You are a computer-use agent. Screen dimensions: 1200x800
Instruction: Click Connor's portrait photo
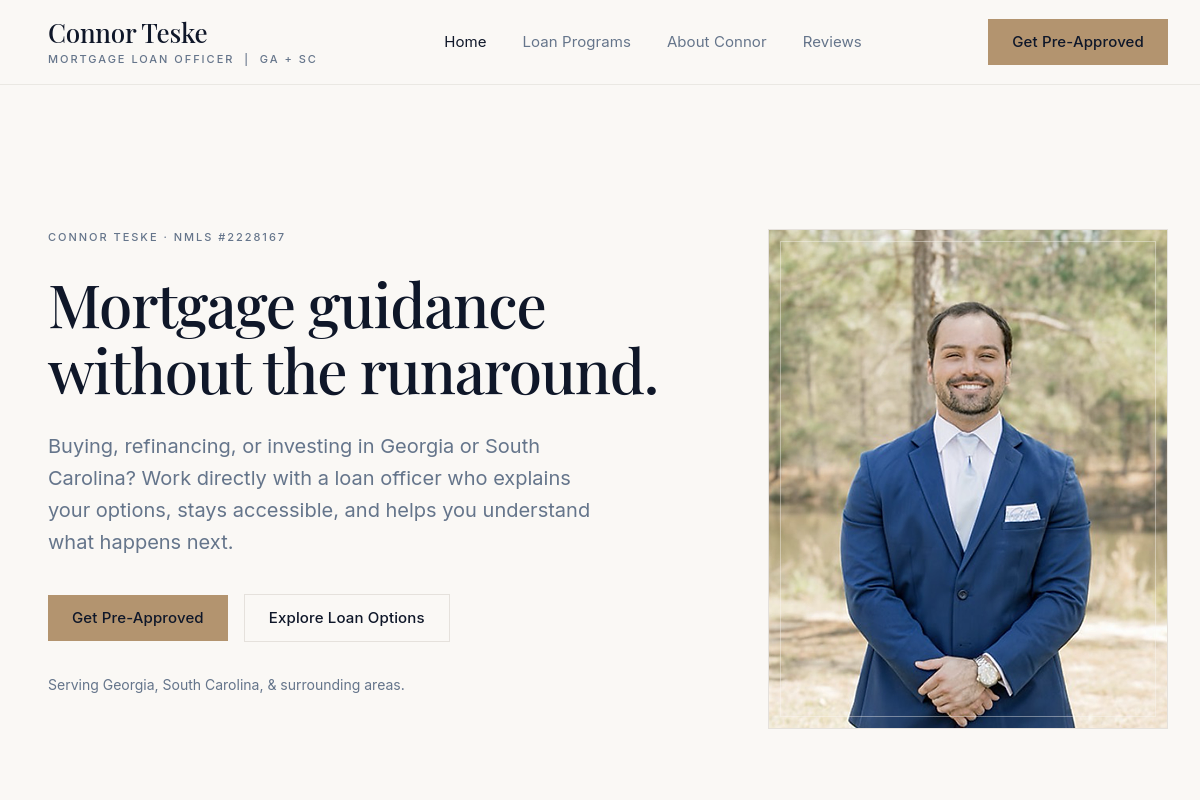point(968,479)
